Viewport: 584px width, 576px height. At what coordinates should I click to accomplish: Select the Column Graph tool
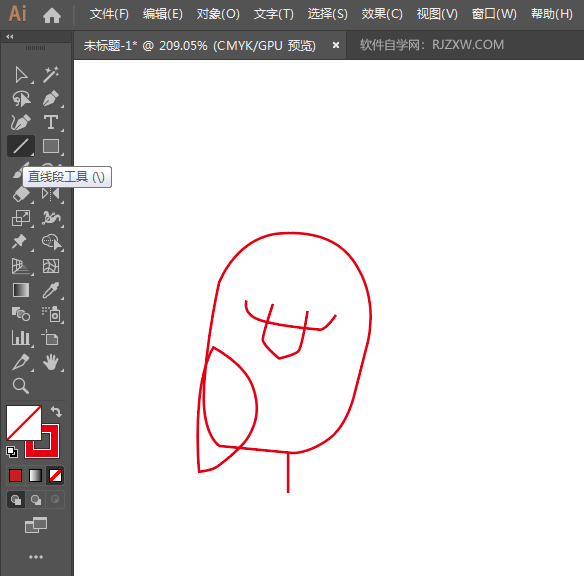(21, 338)
